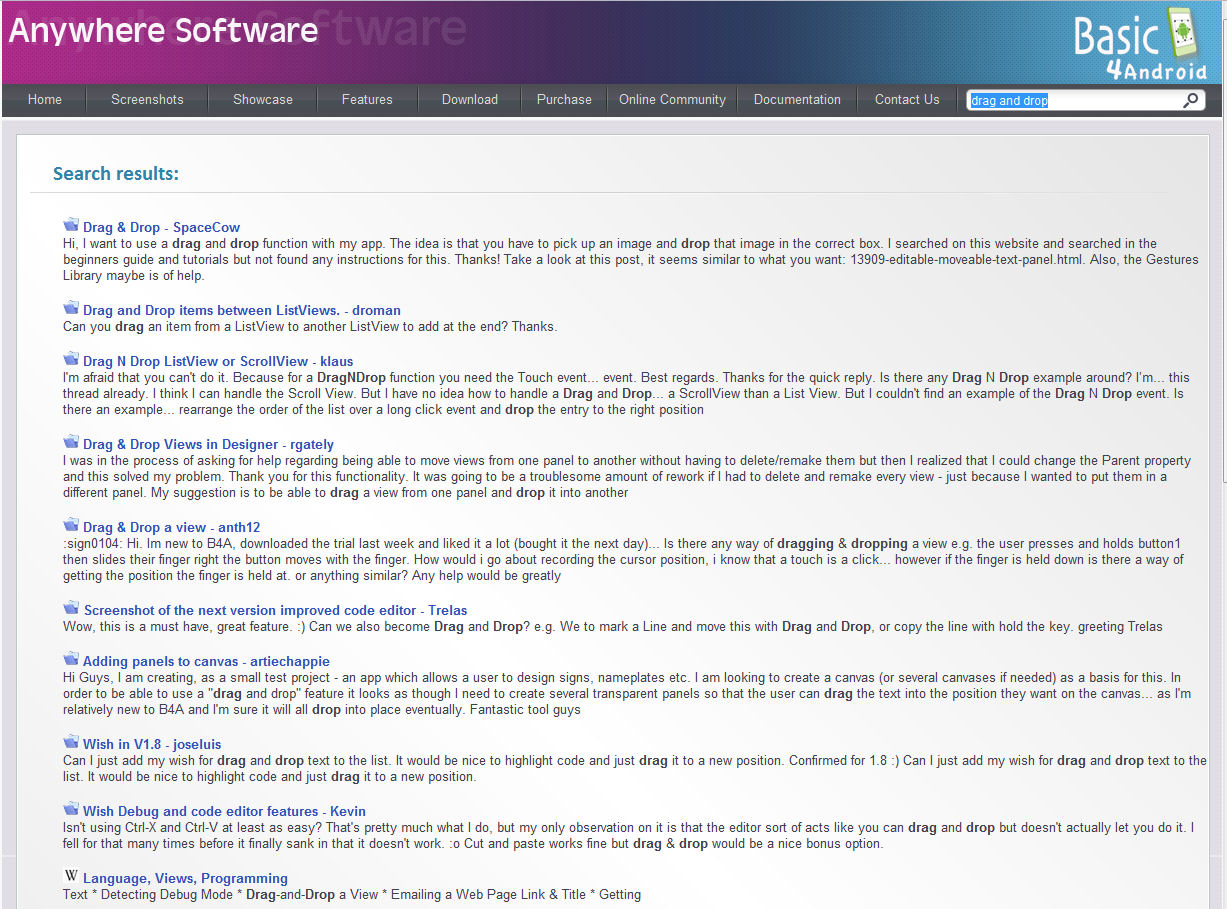Click the 'Search results:' heading
1227x909 pixels.
(x=116, y=173)
